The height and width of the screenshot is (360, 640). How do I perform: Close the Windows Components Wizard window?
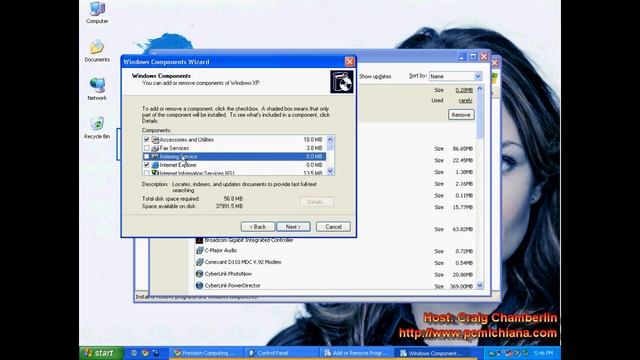[x=349, y=62]
